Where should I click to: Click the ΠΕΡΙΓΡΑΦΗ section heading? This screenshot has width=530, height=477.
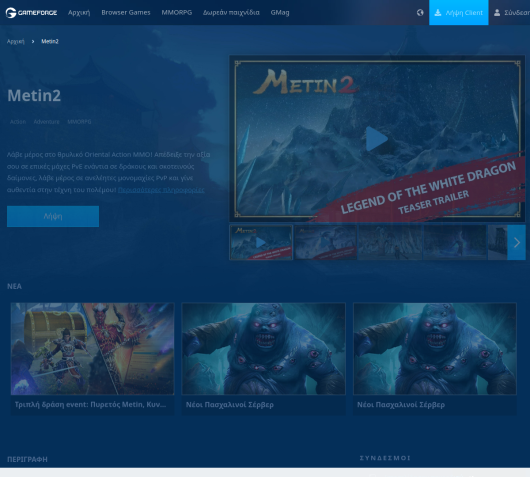[x=27, y=459]
